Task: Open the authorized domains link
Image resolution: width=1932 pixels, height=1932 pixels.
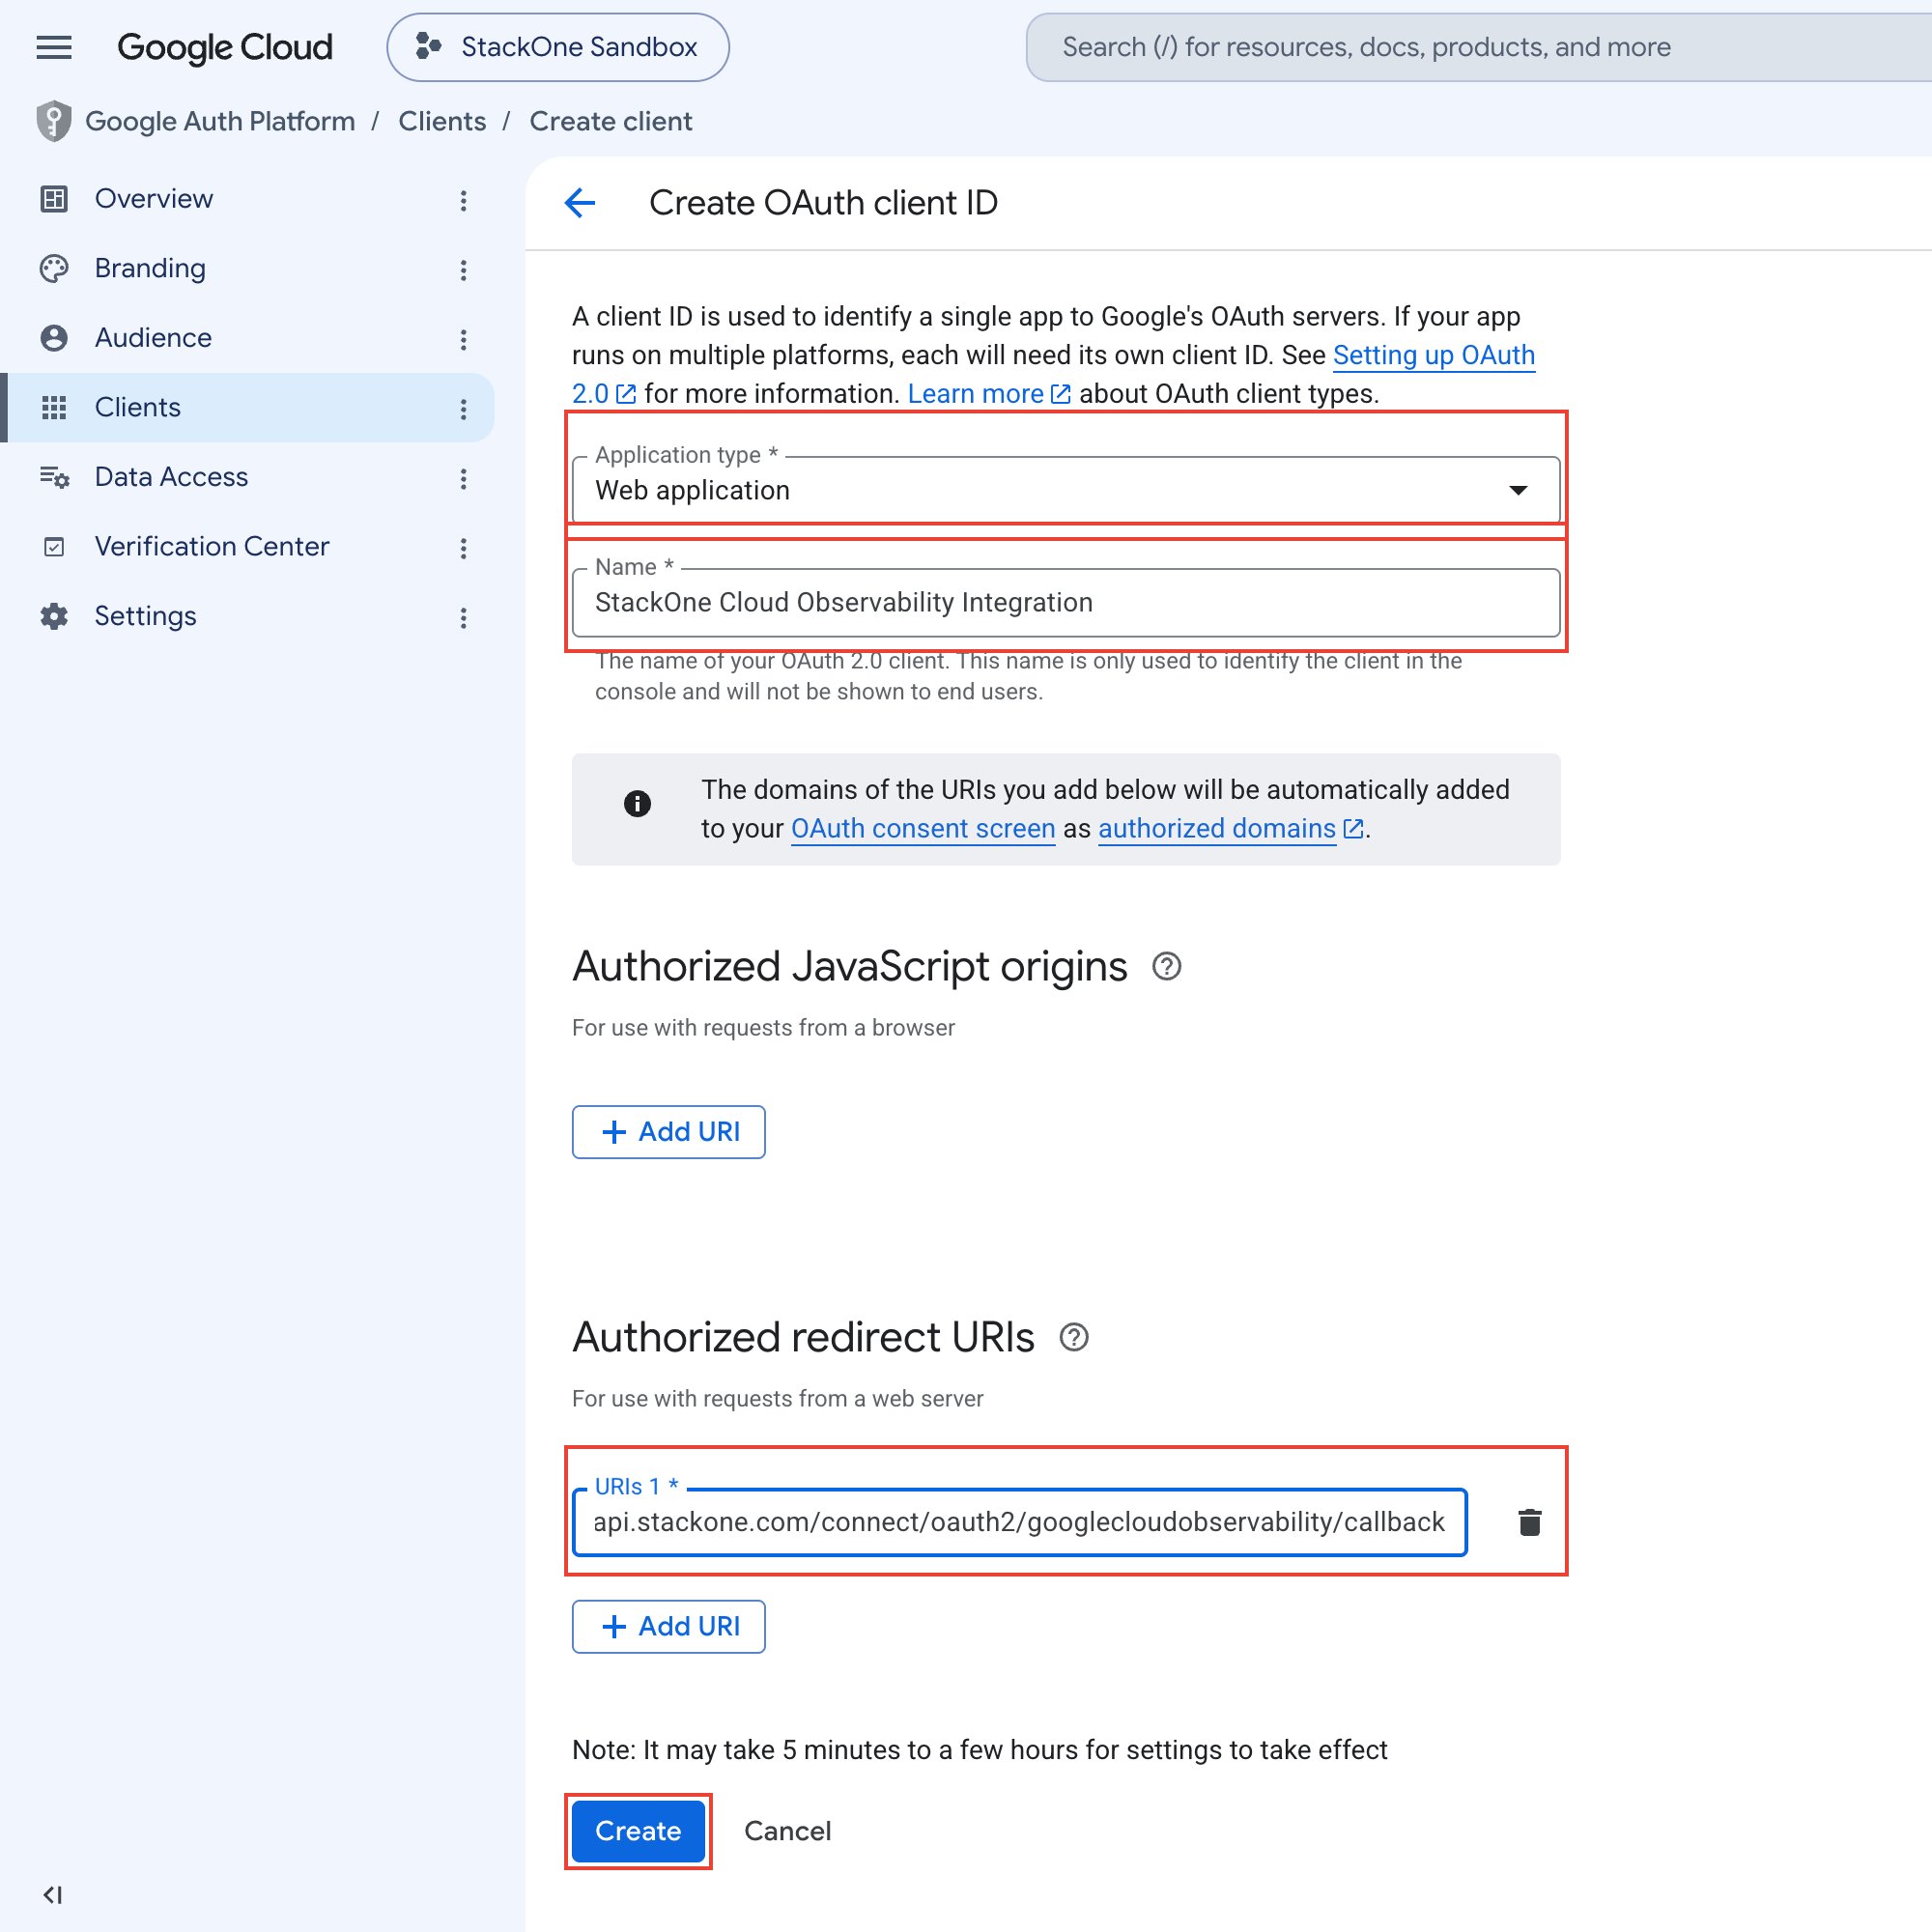Action: point(1230,828)
